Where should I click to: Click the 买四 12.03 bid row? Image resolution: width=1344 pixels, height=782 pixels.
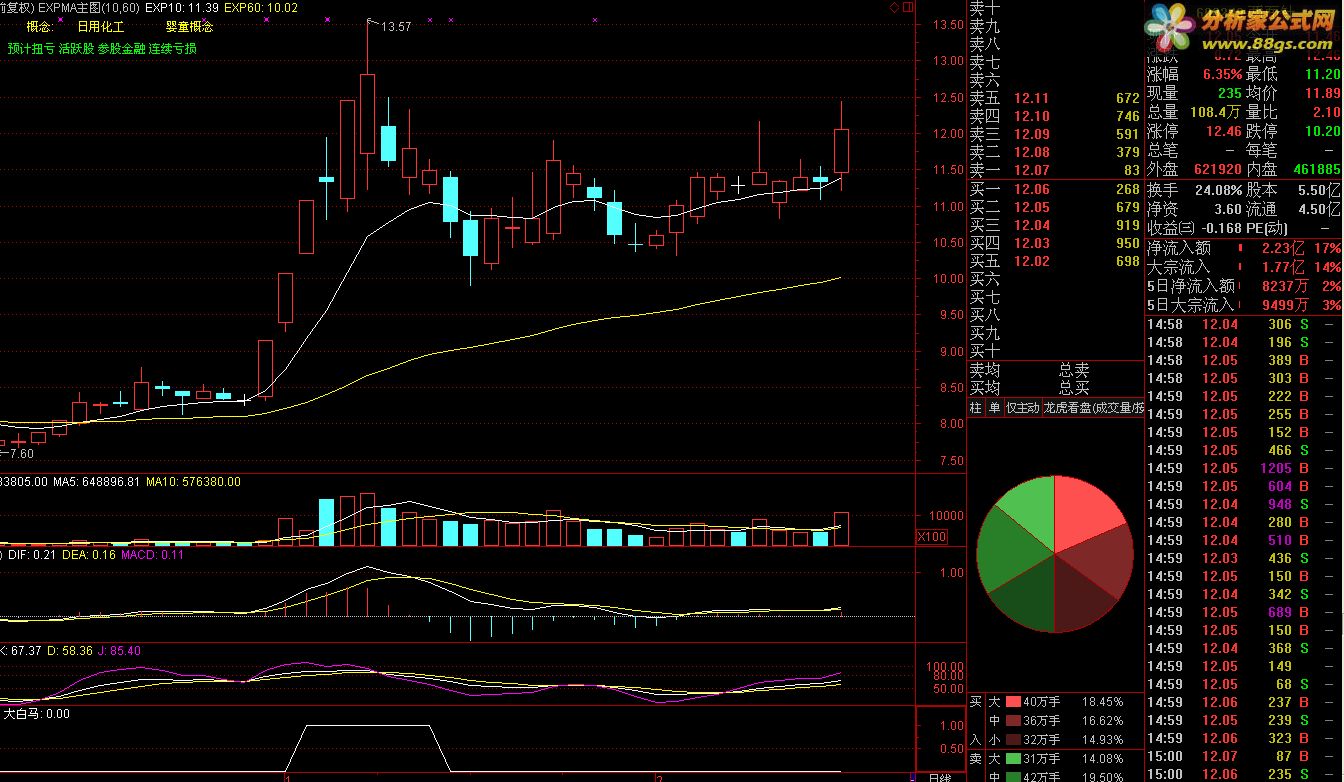(x=1055, y=243)
